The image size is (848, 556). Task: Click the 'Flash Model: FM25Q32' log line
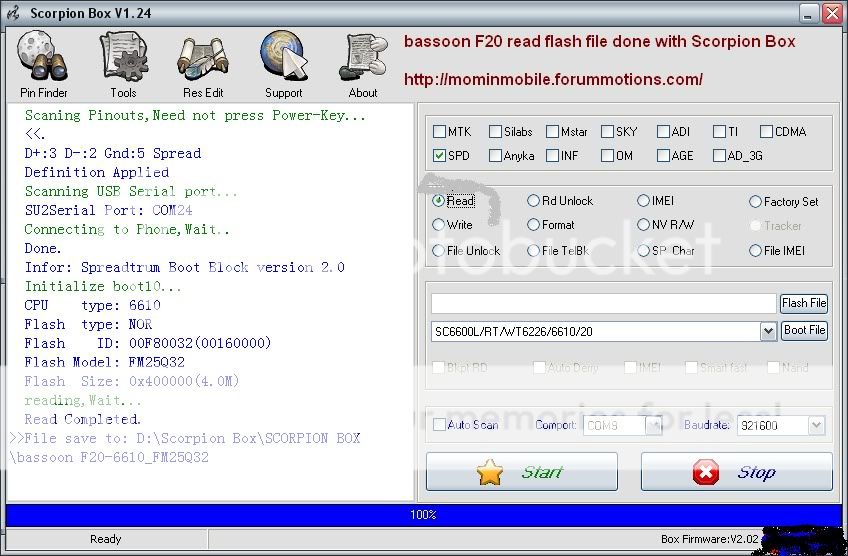tap(104, 362)
